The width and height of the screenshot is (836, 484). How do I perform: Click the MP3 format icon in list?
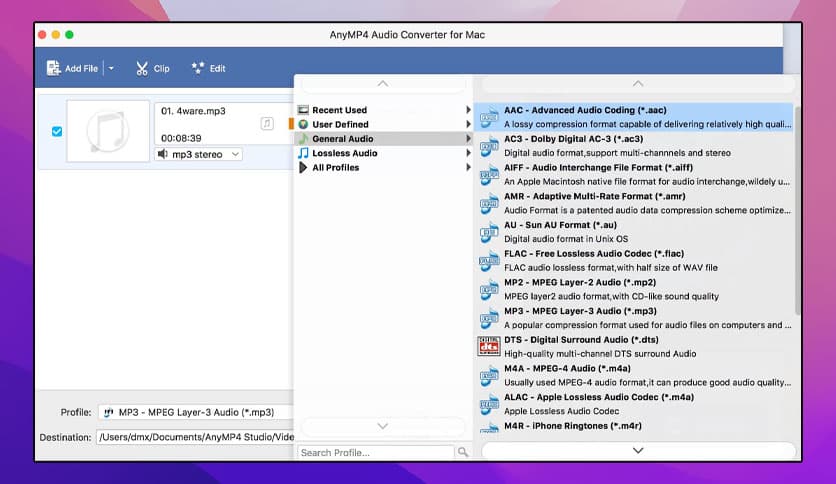click(488, 319)
